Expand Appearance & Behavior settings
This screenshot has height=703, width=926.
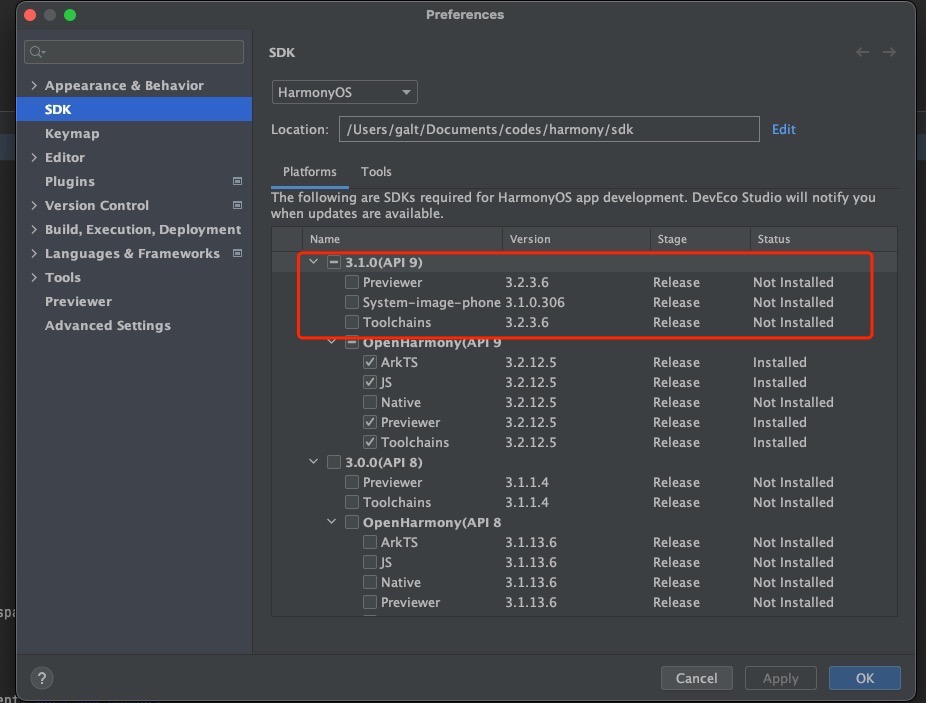pyautogui.click(x=34, y=85)
